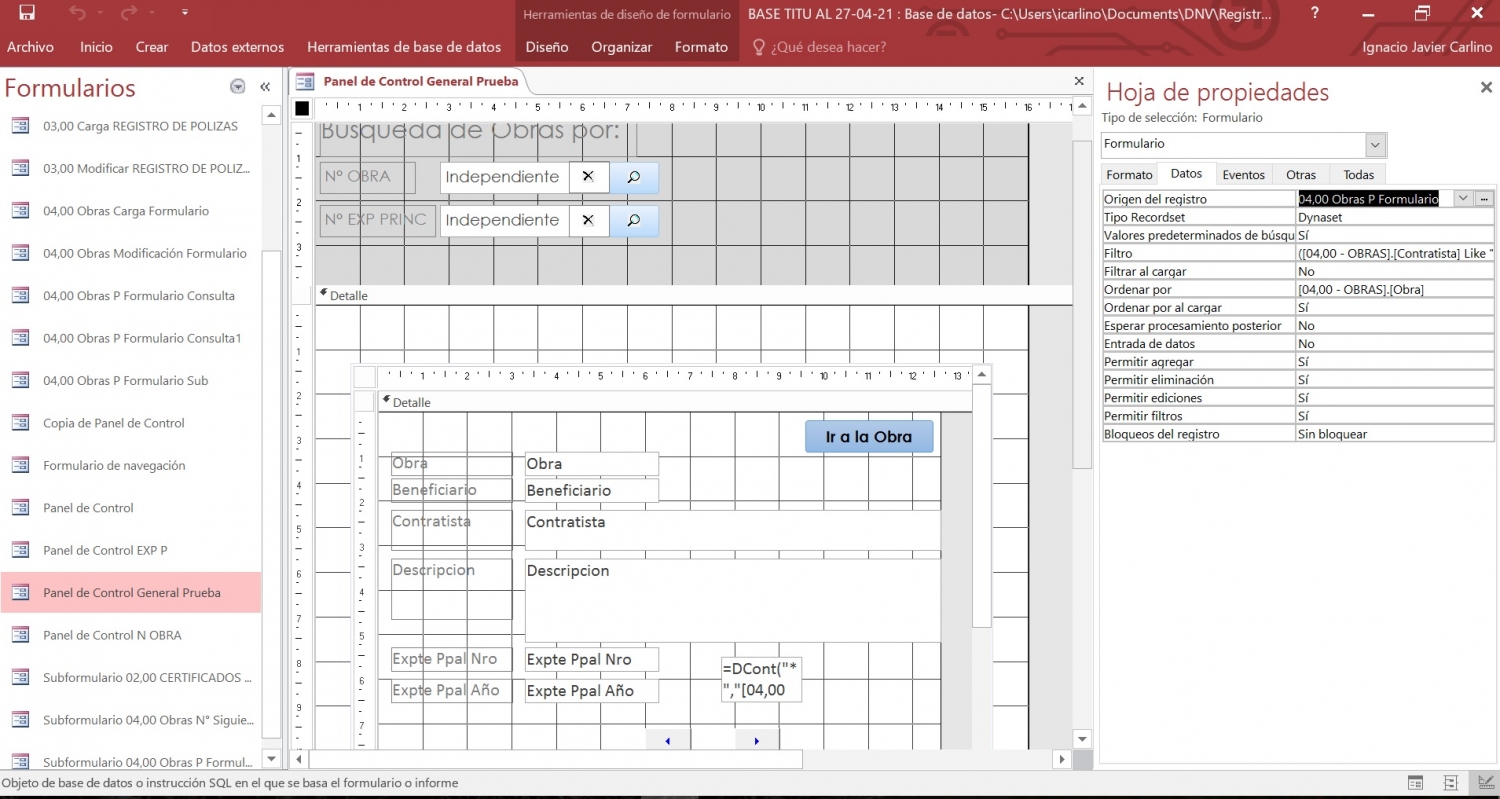
Task: Click the black form selector square
Action: 302,108
